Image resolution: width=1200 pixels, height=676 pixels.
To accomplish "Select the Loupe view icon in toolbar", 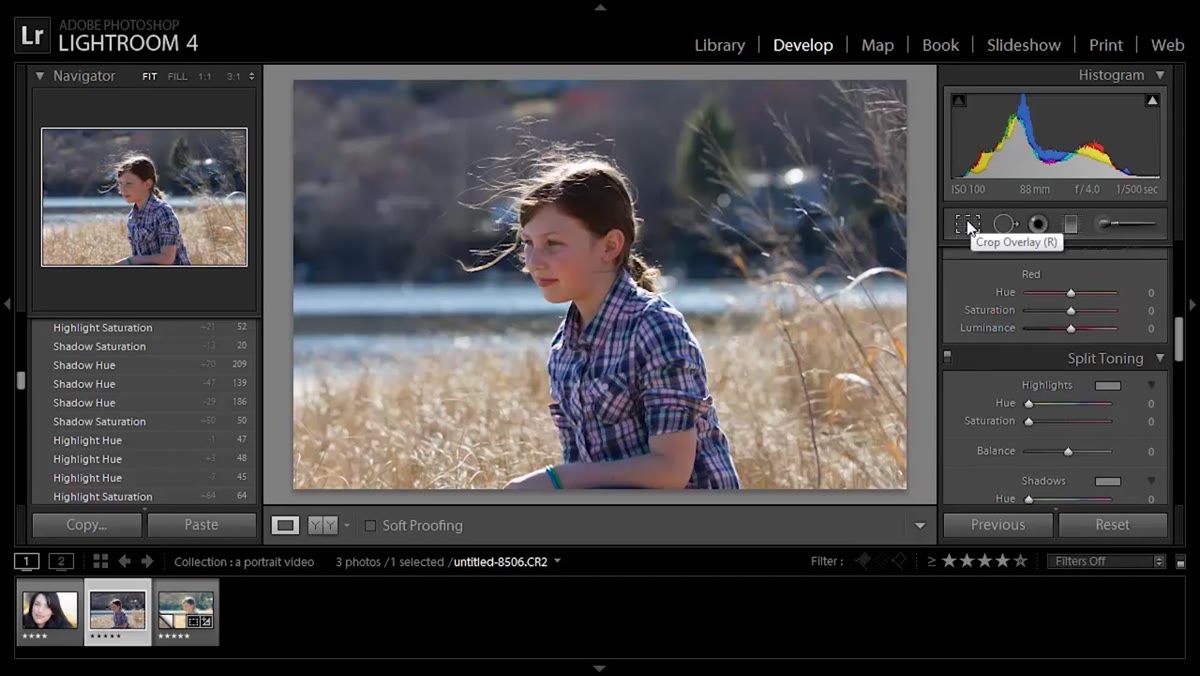I will (285, 525).
